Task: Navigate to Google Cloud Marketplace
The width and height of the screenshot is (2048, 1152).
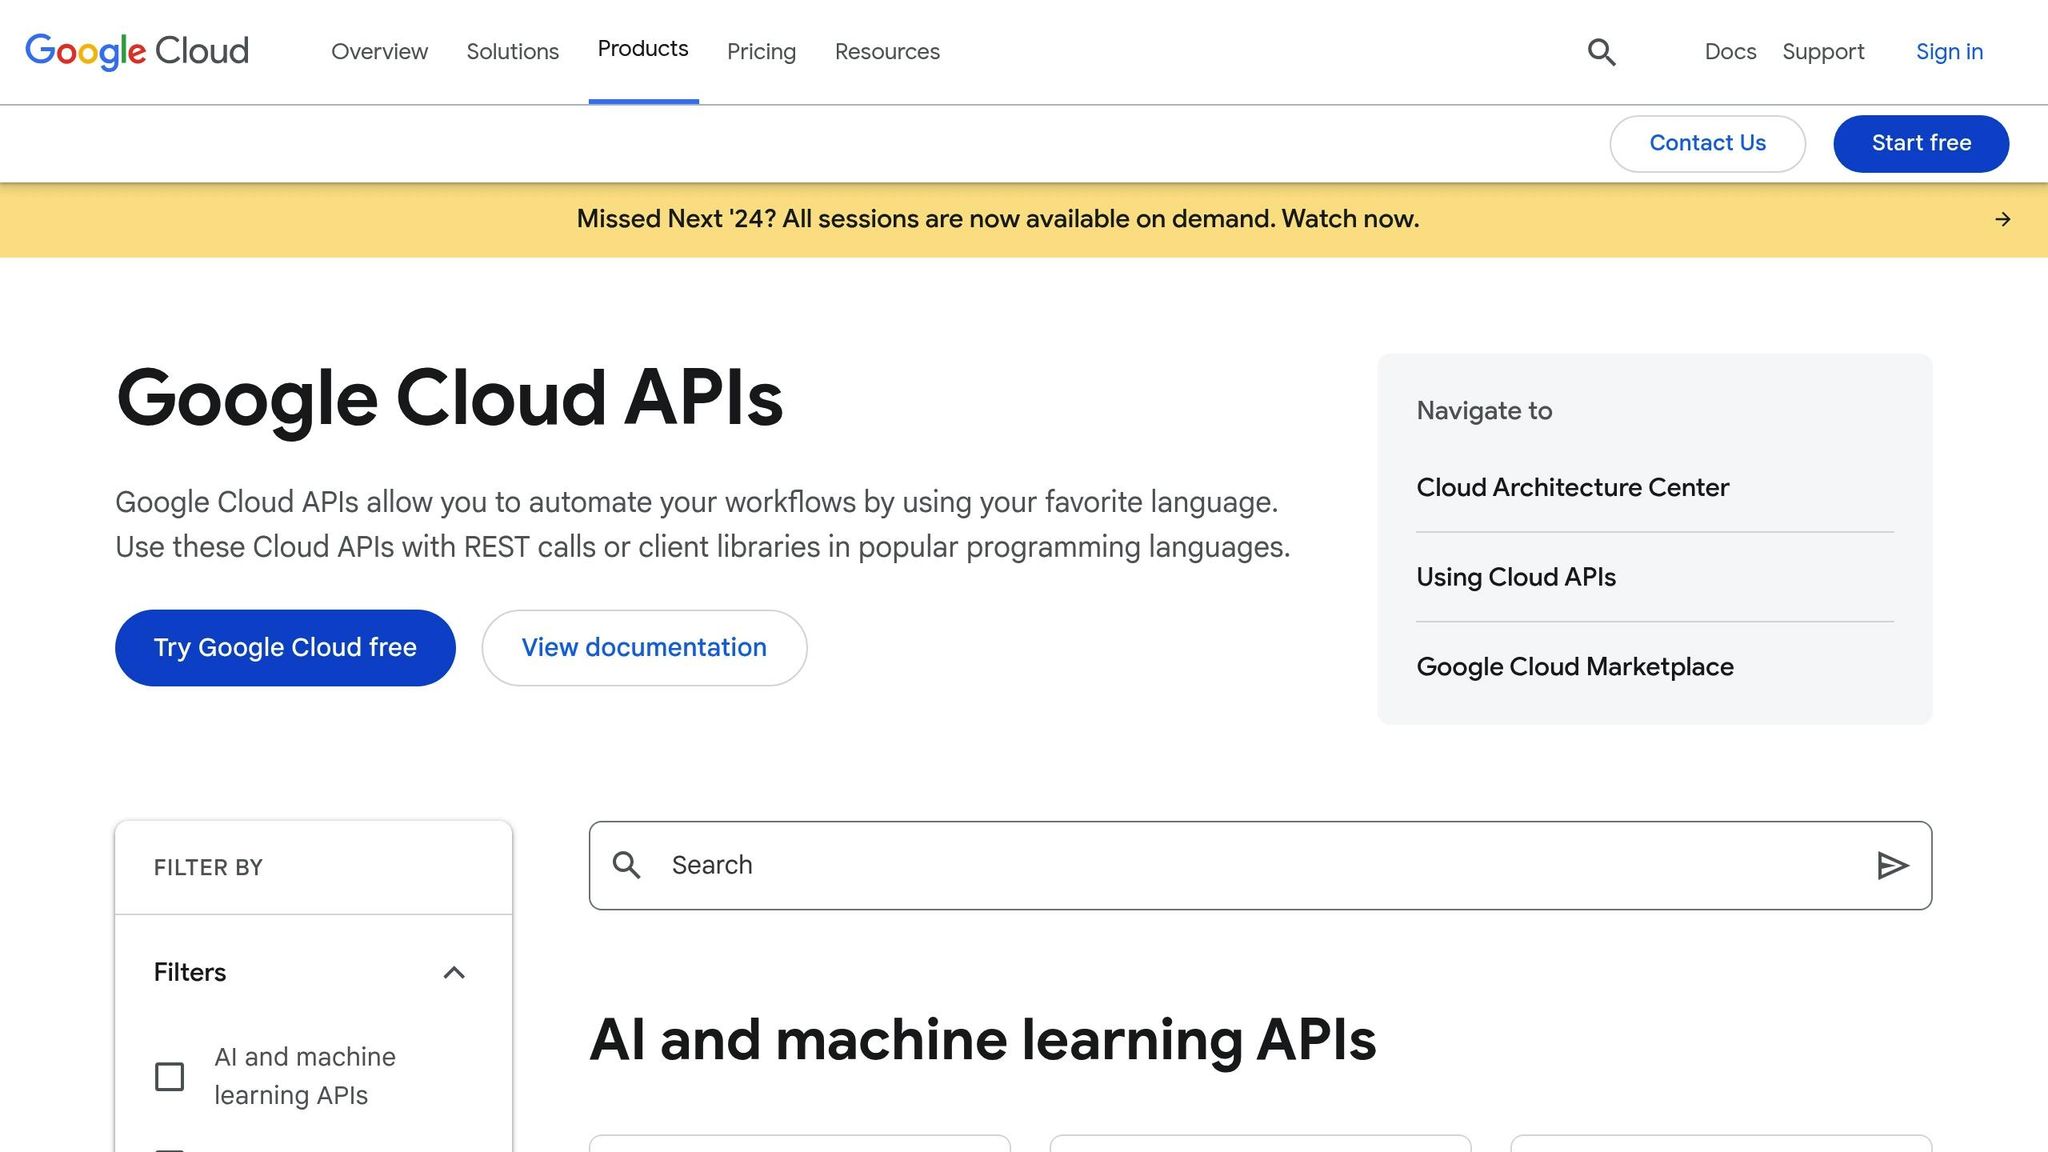Action: click(x=1575, y=667)
